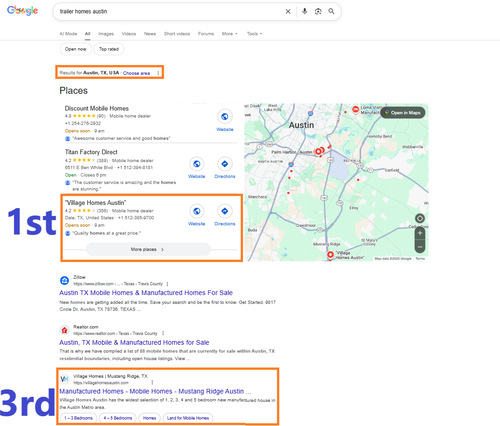Viewport: 500px width, 426px height.
Task: Switch to News tab
Action: (150, 34)
